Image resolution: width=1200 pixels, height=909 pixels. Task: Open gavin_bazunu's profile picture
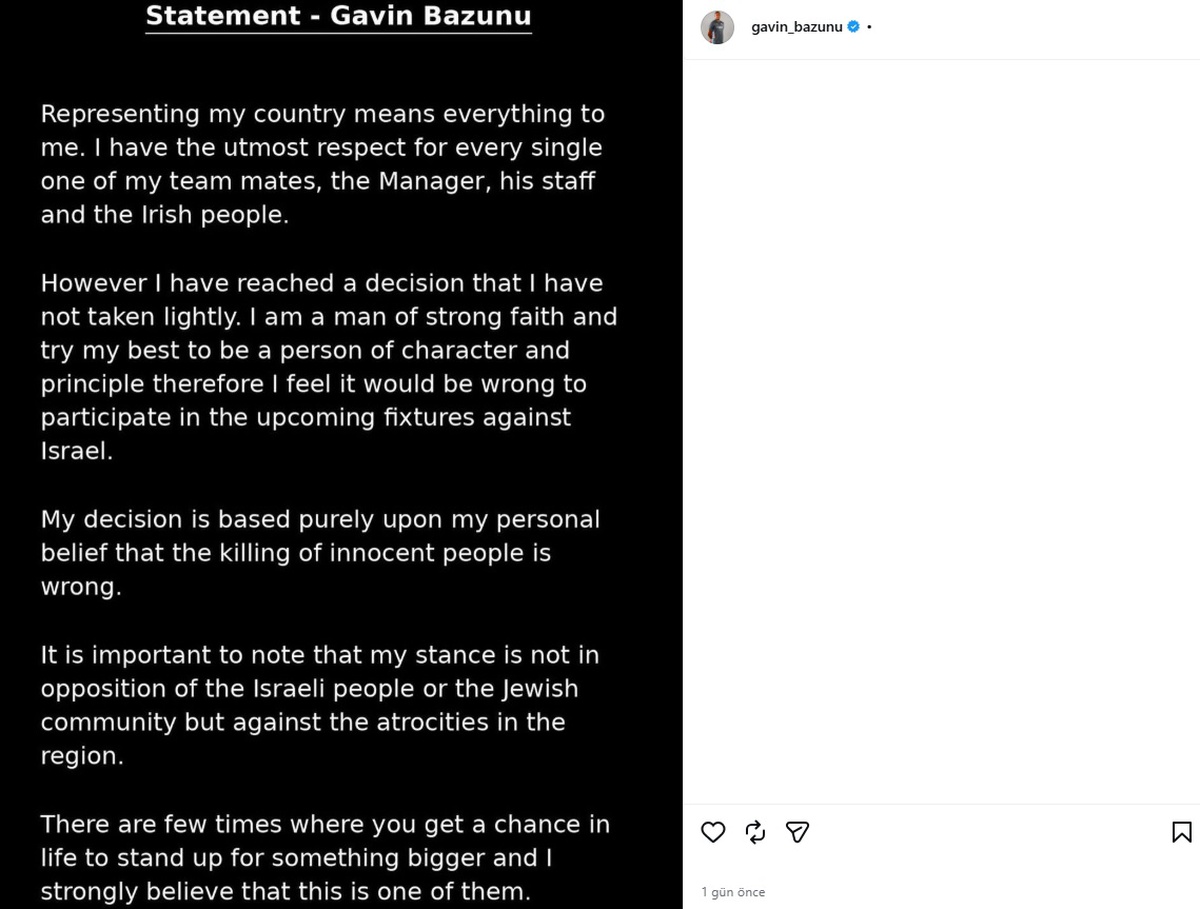717,28
